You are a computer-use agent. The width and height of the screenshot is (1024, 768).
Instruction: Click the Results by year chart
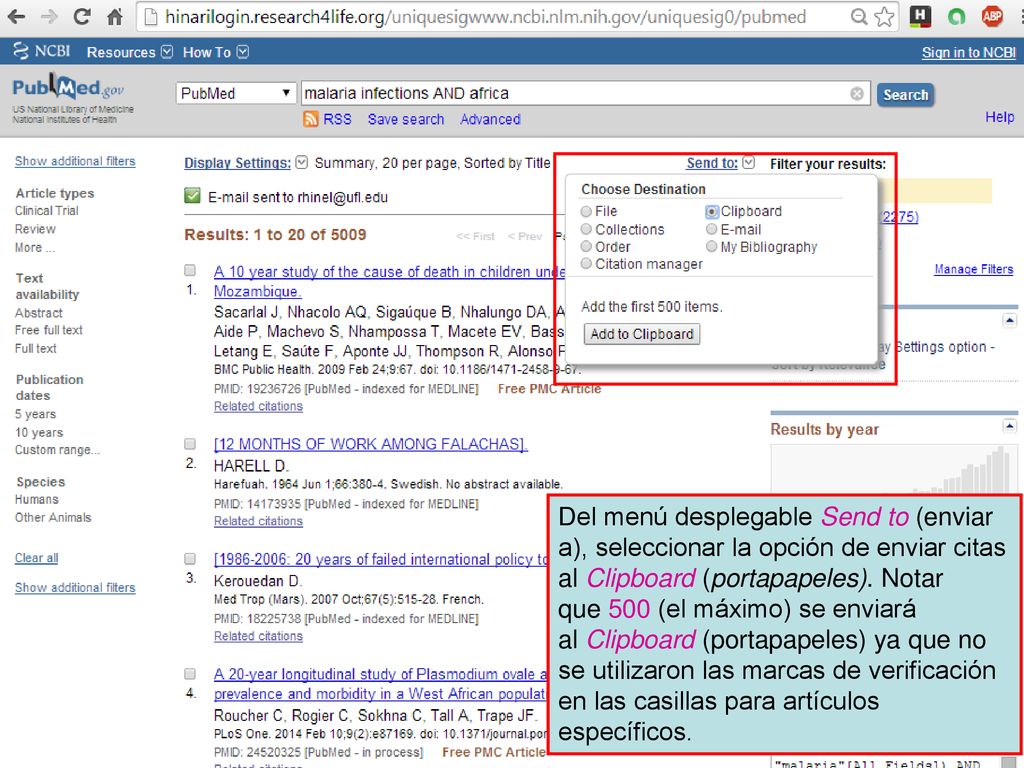[895, 468]
